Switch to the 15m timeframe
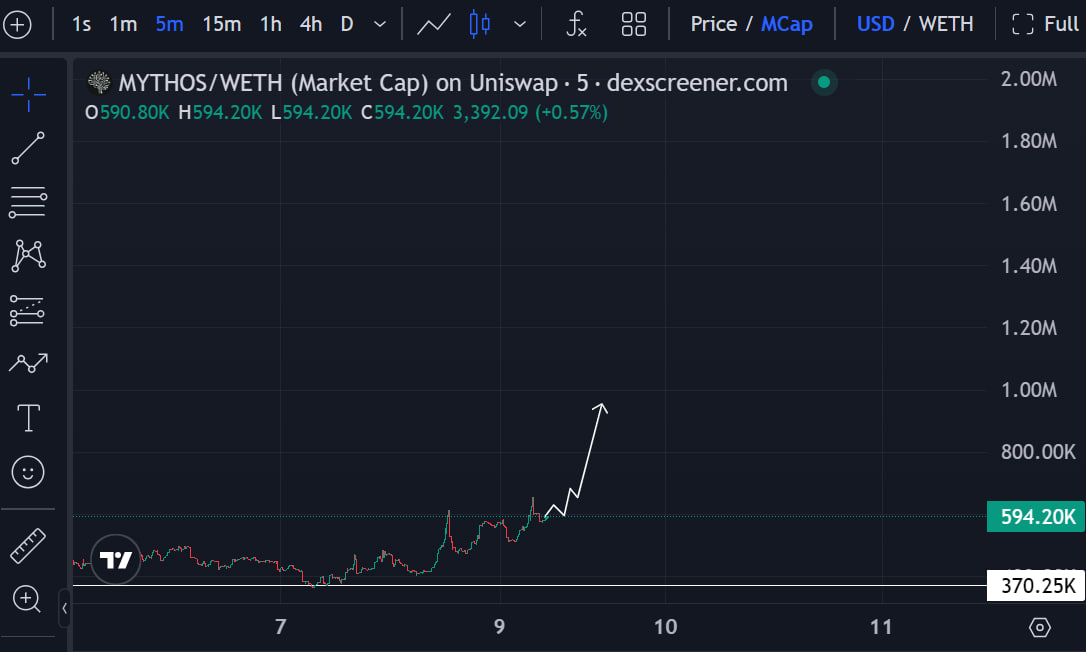Screen dimensions: 1086x652 [222, 24]
